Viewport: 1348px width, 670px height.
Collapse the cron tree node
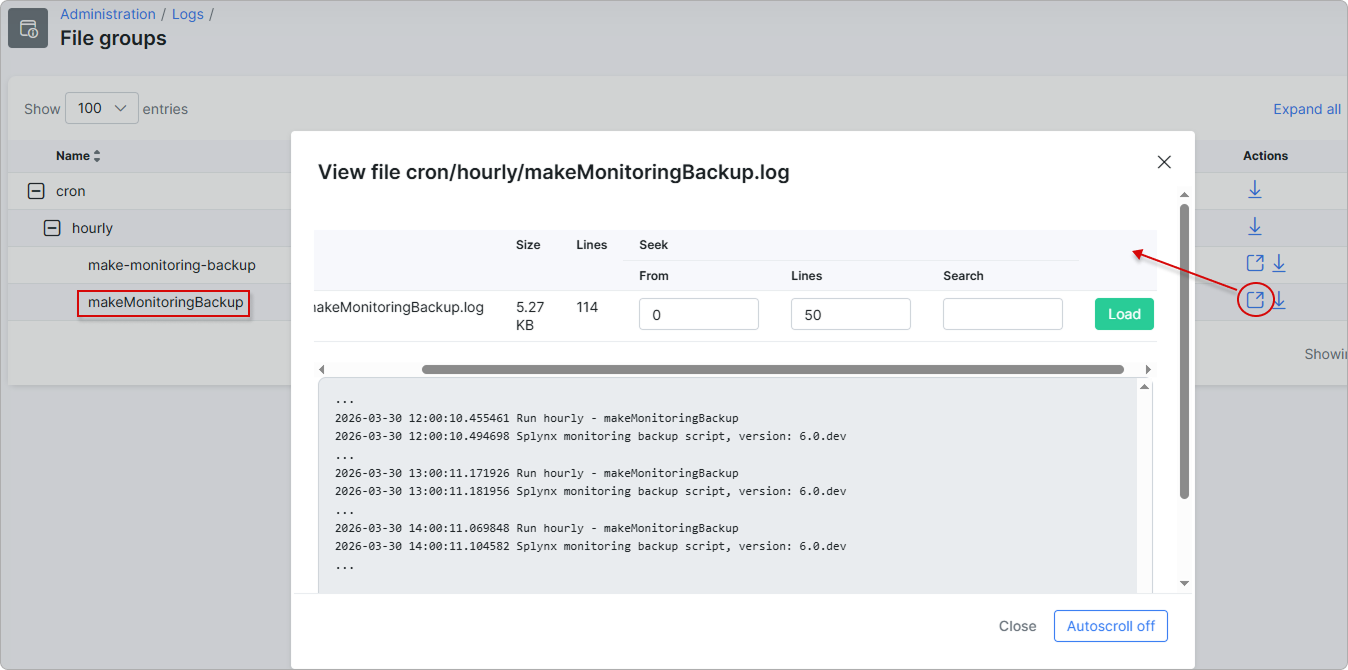[x=36, y=191]
